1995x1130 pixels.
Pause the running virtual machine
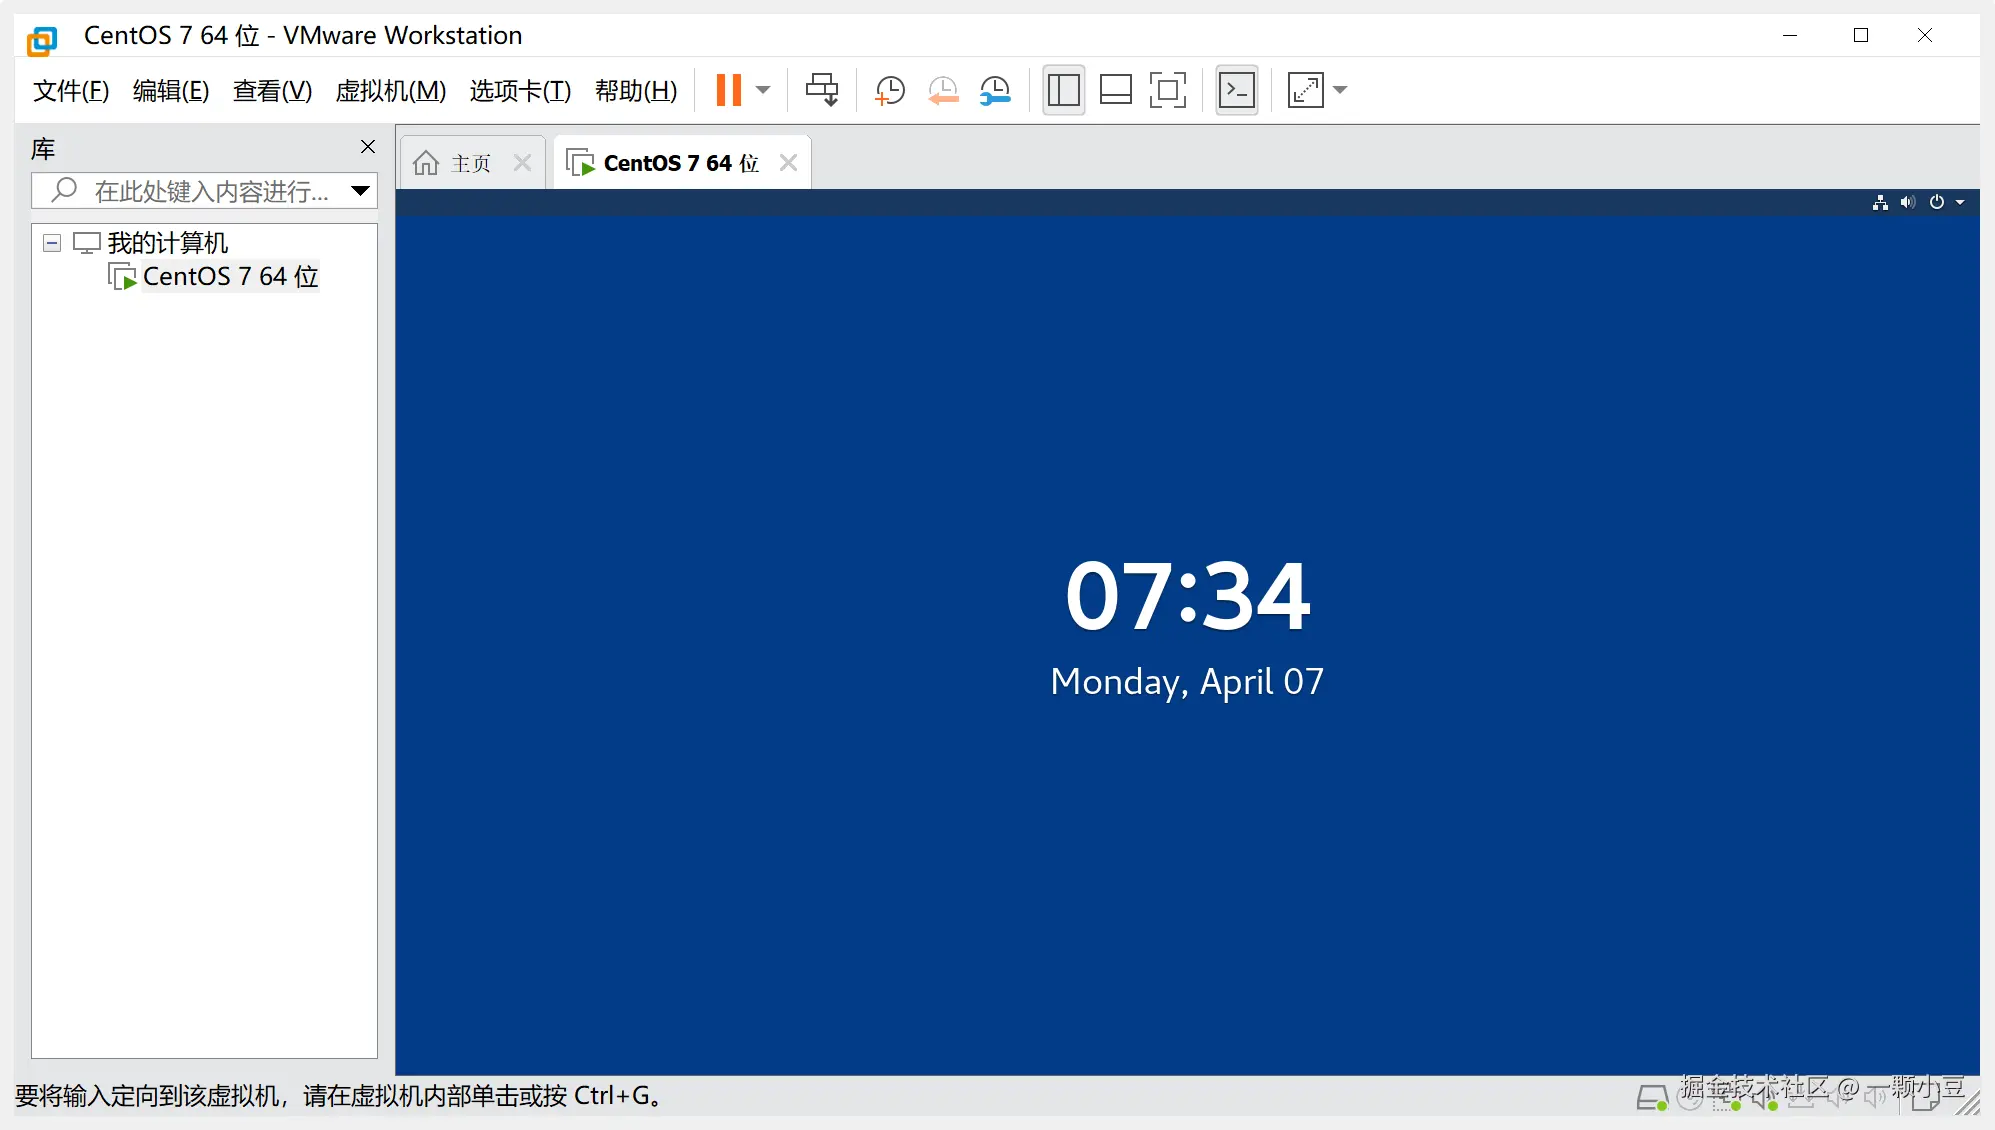(729, 90)
